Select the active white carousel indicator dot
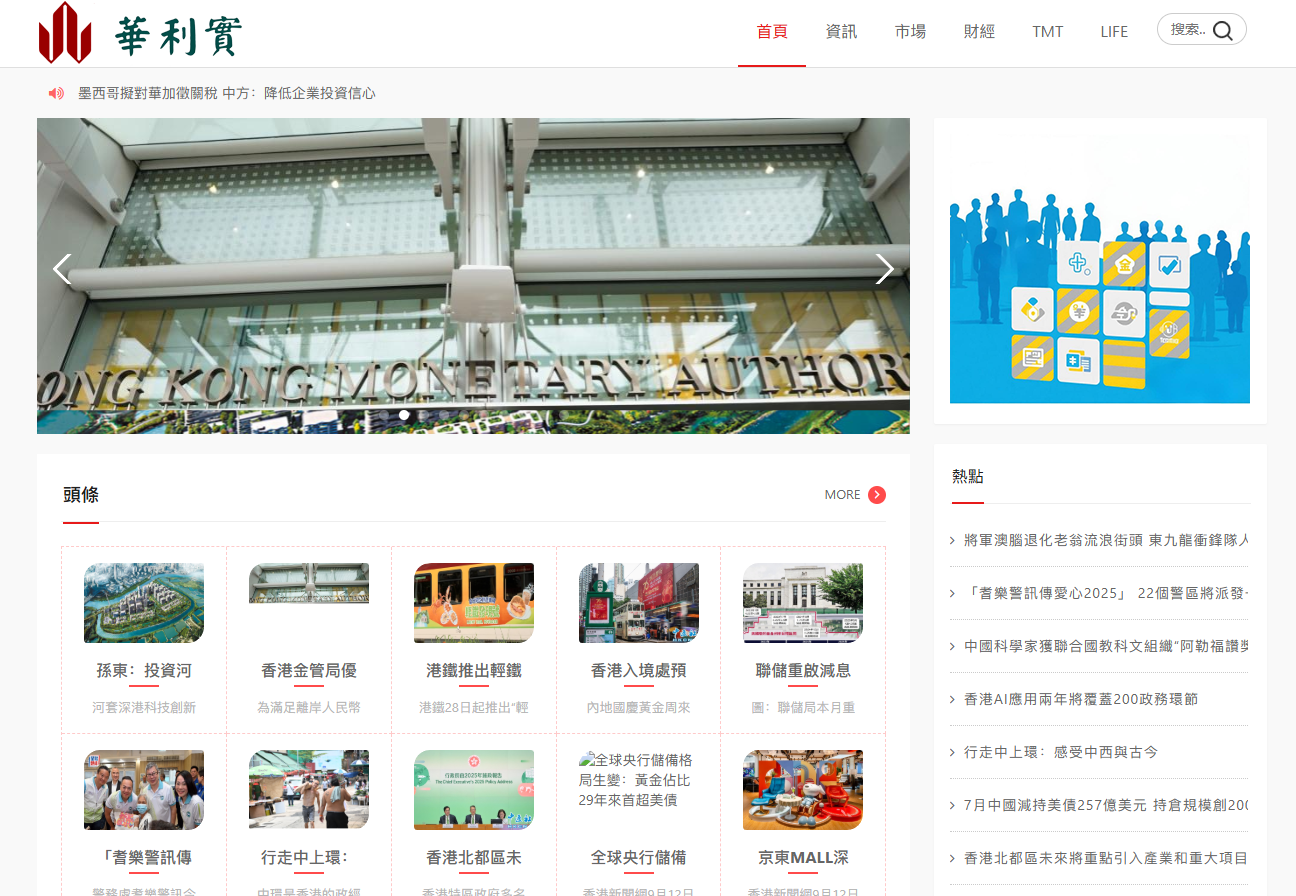Viewport: 1296px width, 896px height. pos(404,414)
